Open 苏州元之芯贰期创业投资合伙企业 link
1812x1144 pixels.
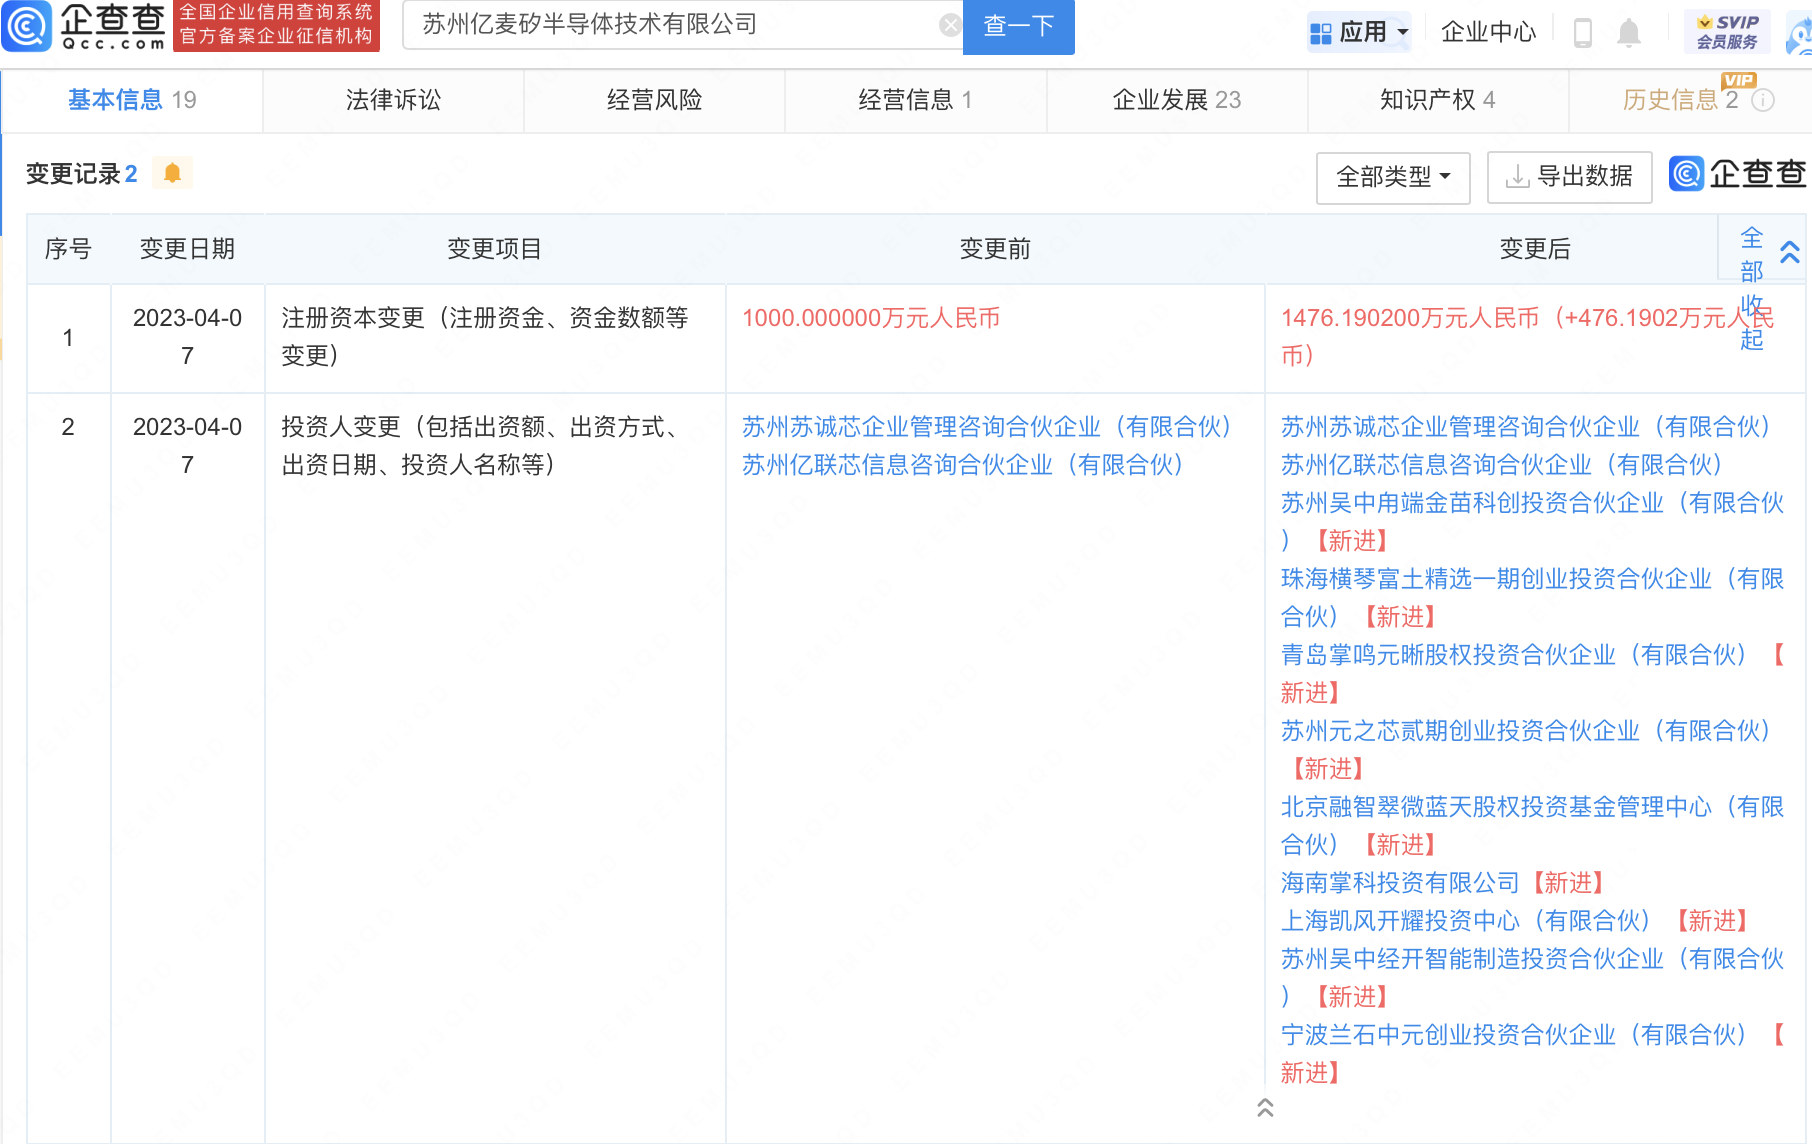click(x=1525, y=731)
